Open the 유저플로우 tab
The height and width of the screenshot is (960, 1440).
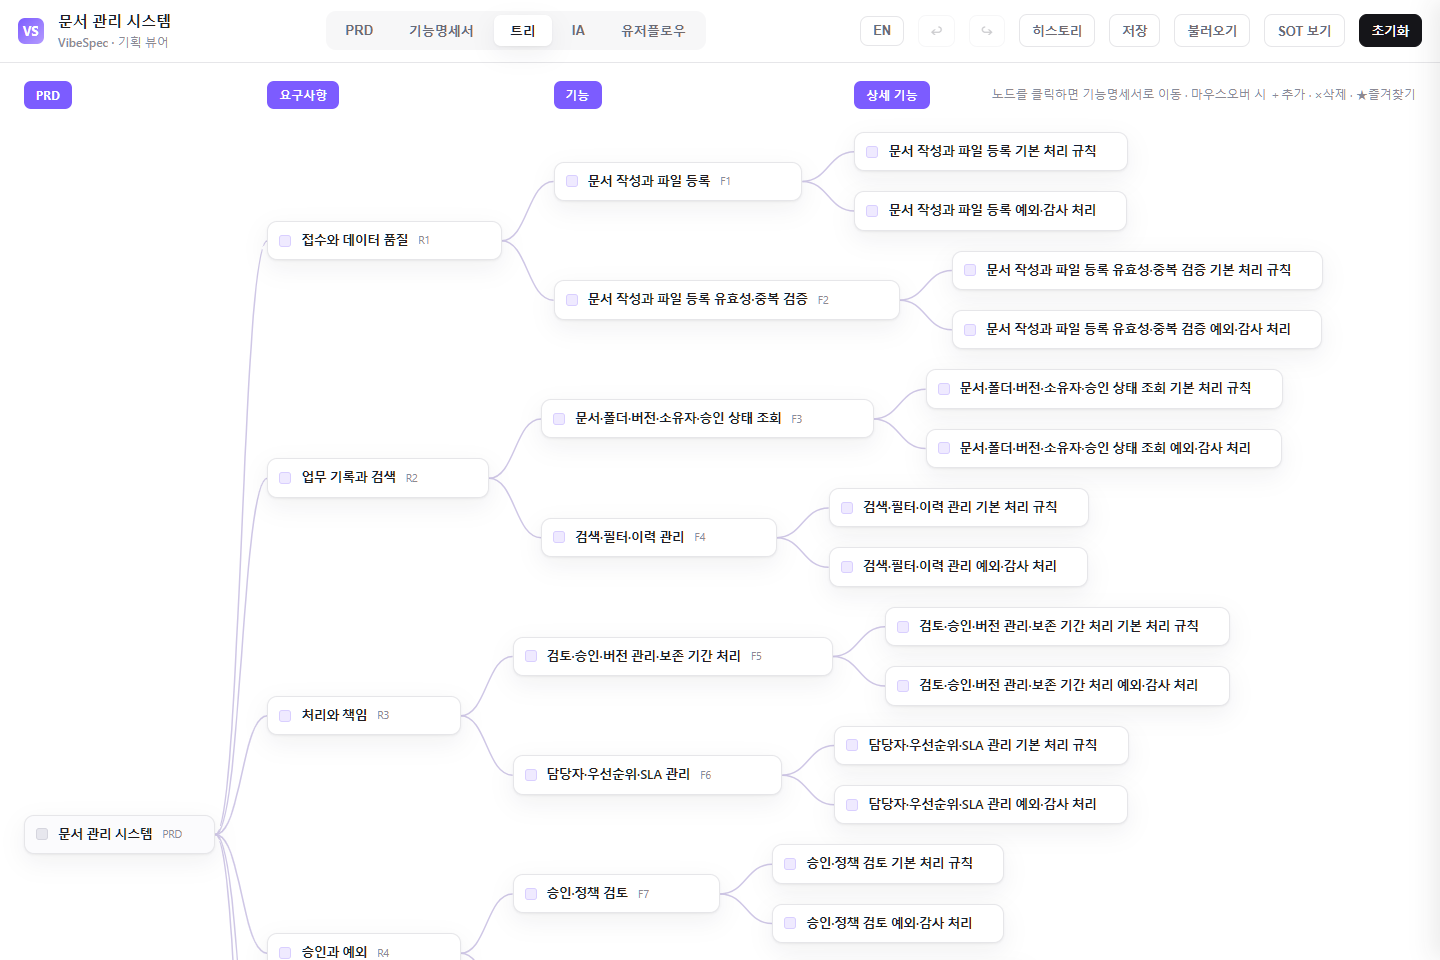(x=653, y=31)
